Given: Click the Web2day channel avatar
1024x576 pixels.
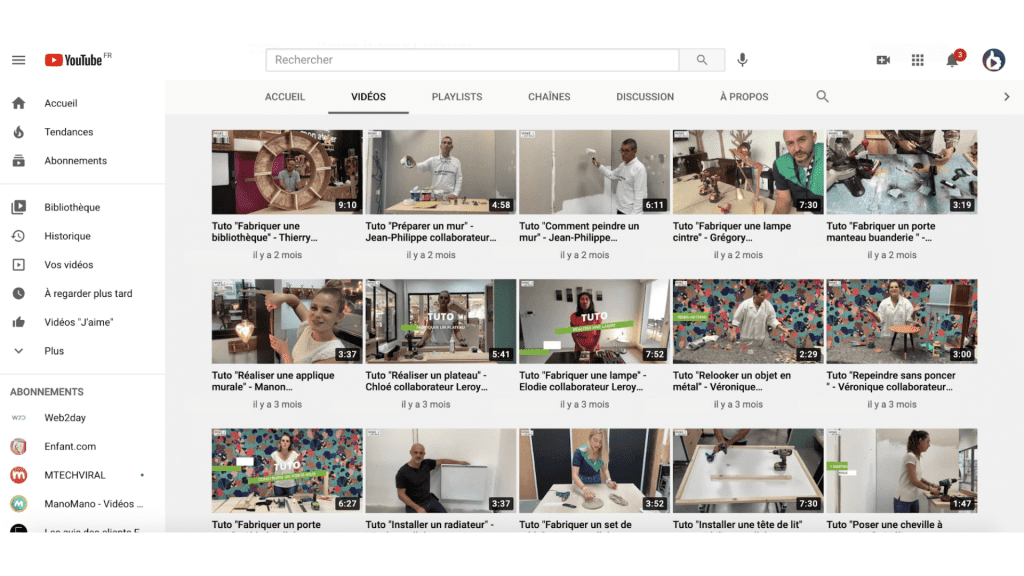Looking at the screenshot, I should tap(18, 418).
